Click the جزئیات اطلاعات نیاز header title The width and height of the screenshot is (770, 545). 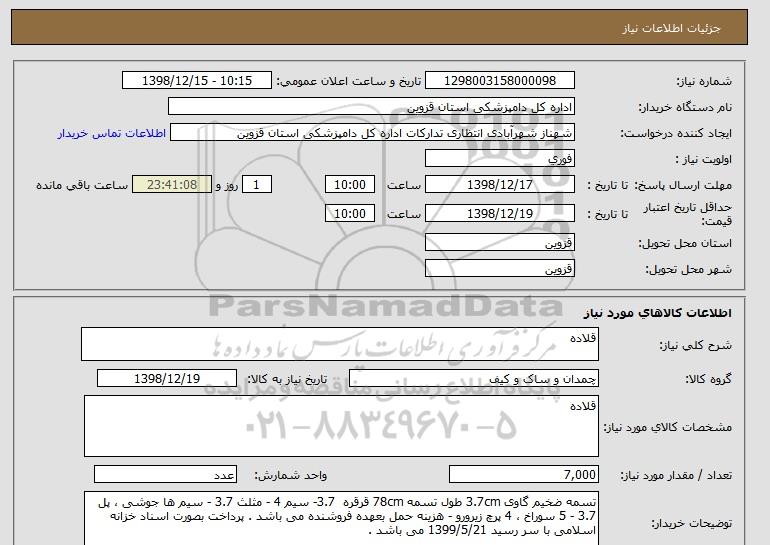(671, 28)
